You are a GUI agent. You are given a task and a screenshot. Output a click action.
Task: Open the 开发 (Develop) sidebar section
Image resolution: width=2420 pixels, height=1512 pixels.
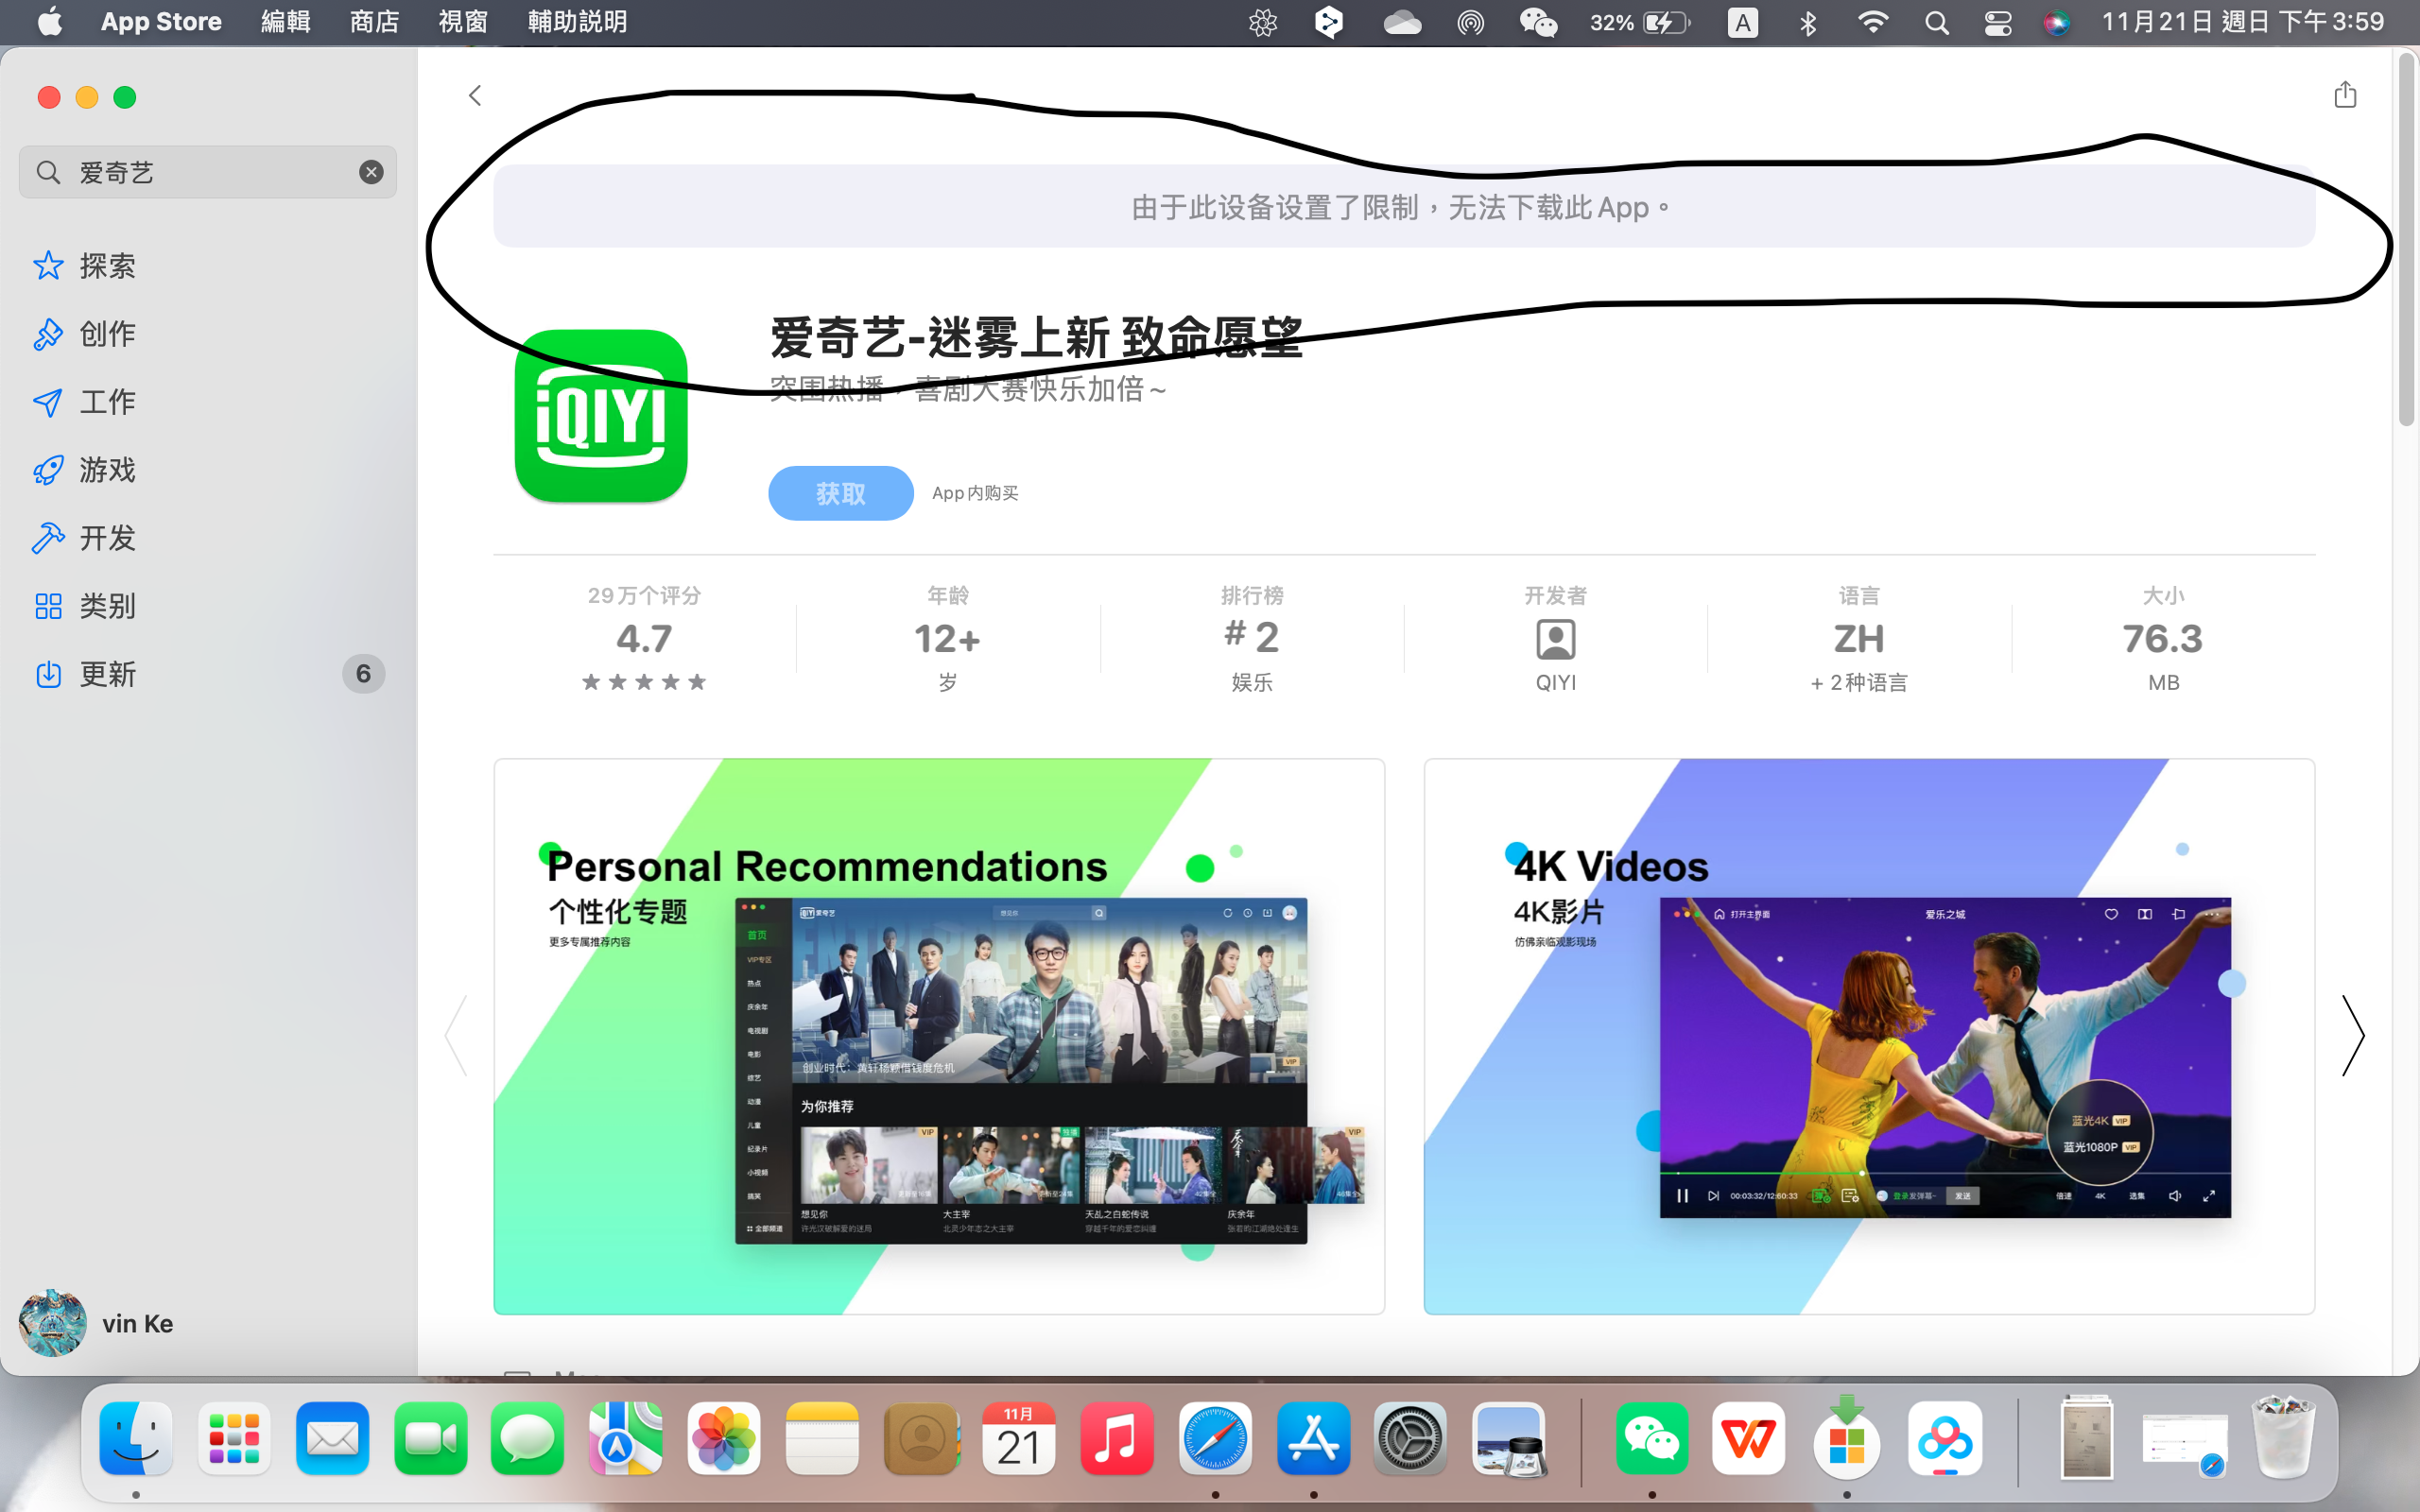[x=107, y=538]
